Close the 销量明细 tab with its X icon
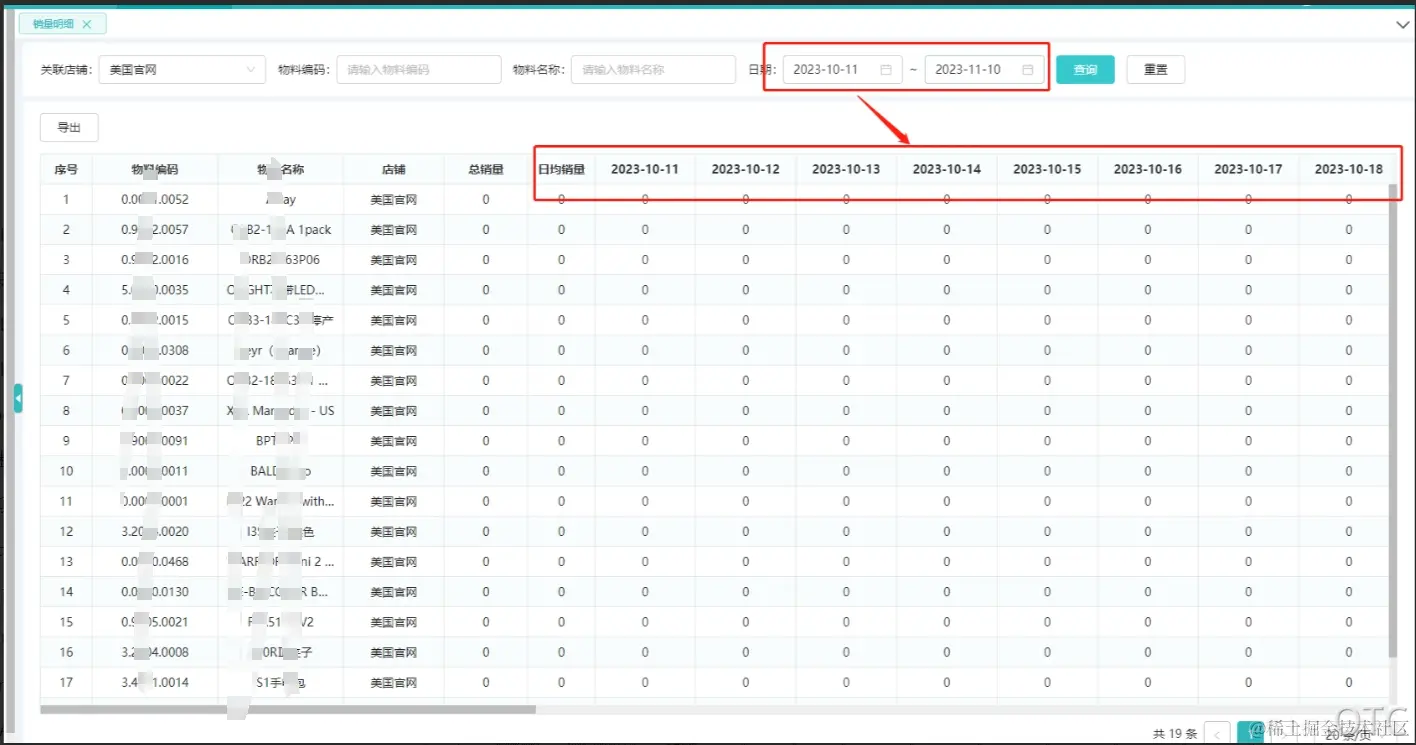The width and height of the screenshot is (1416, 745). tap(87, 24)
